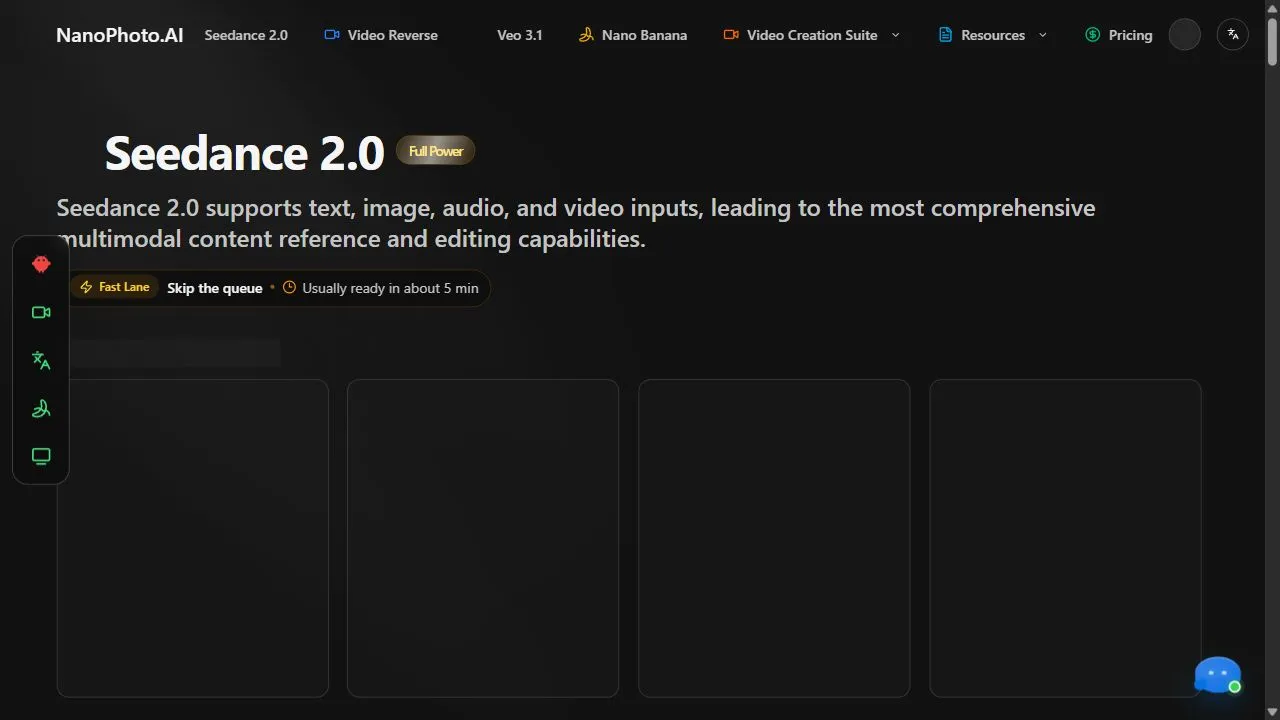Expand the Video Creation Suite dropdown
The width and height of the screenshot is (1280, 720).
895,35
